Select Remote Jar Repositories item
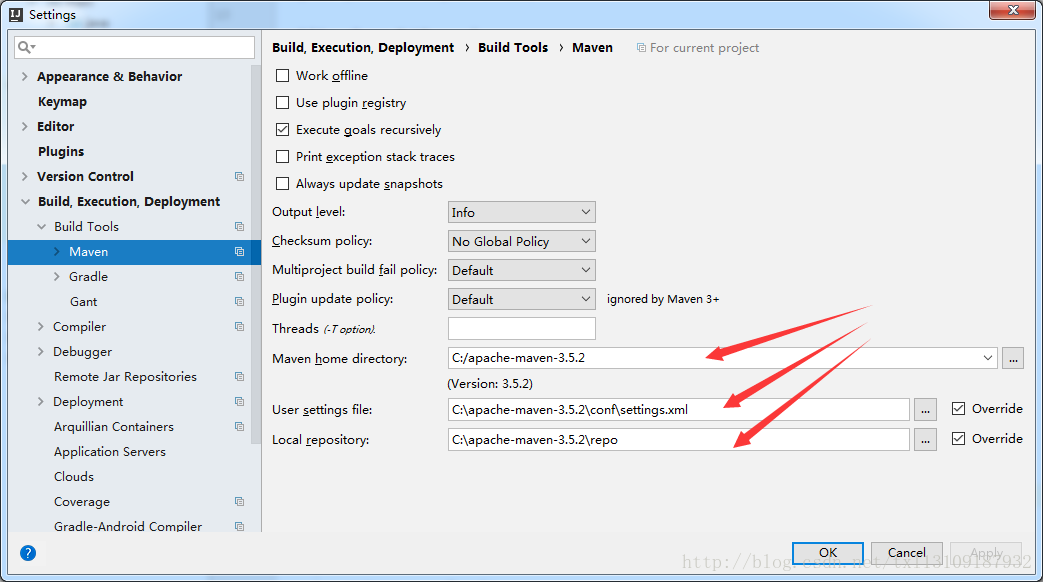The width and height of the screenshot is (1043, 582). tap(126, 376)
